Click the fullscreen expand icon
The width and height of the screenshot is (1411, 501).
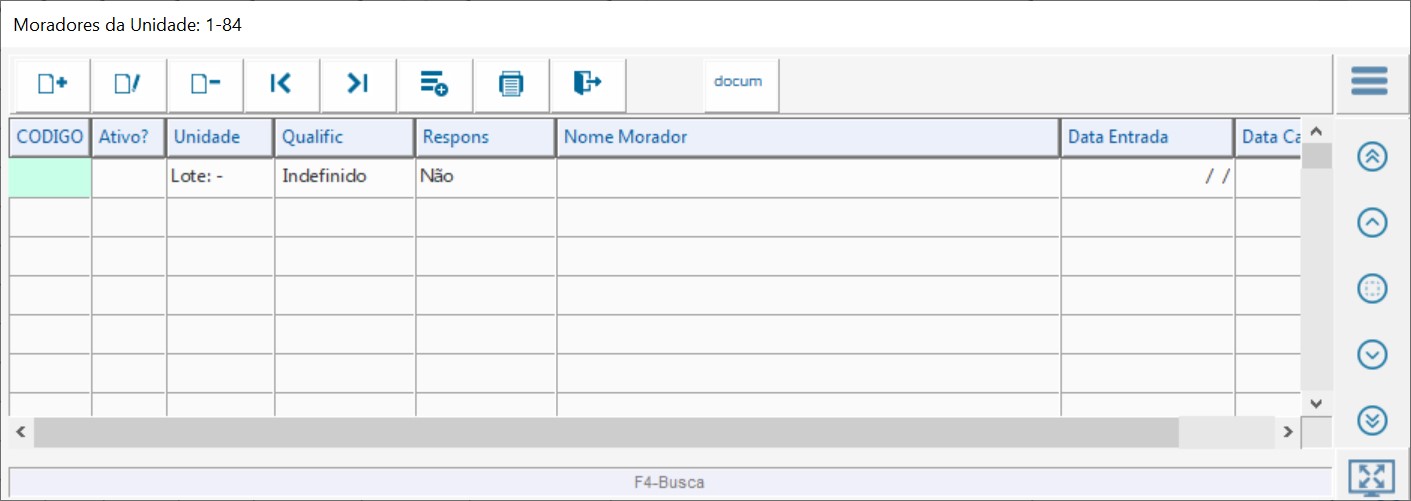coord(1371,477)
